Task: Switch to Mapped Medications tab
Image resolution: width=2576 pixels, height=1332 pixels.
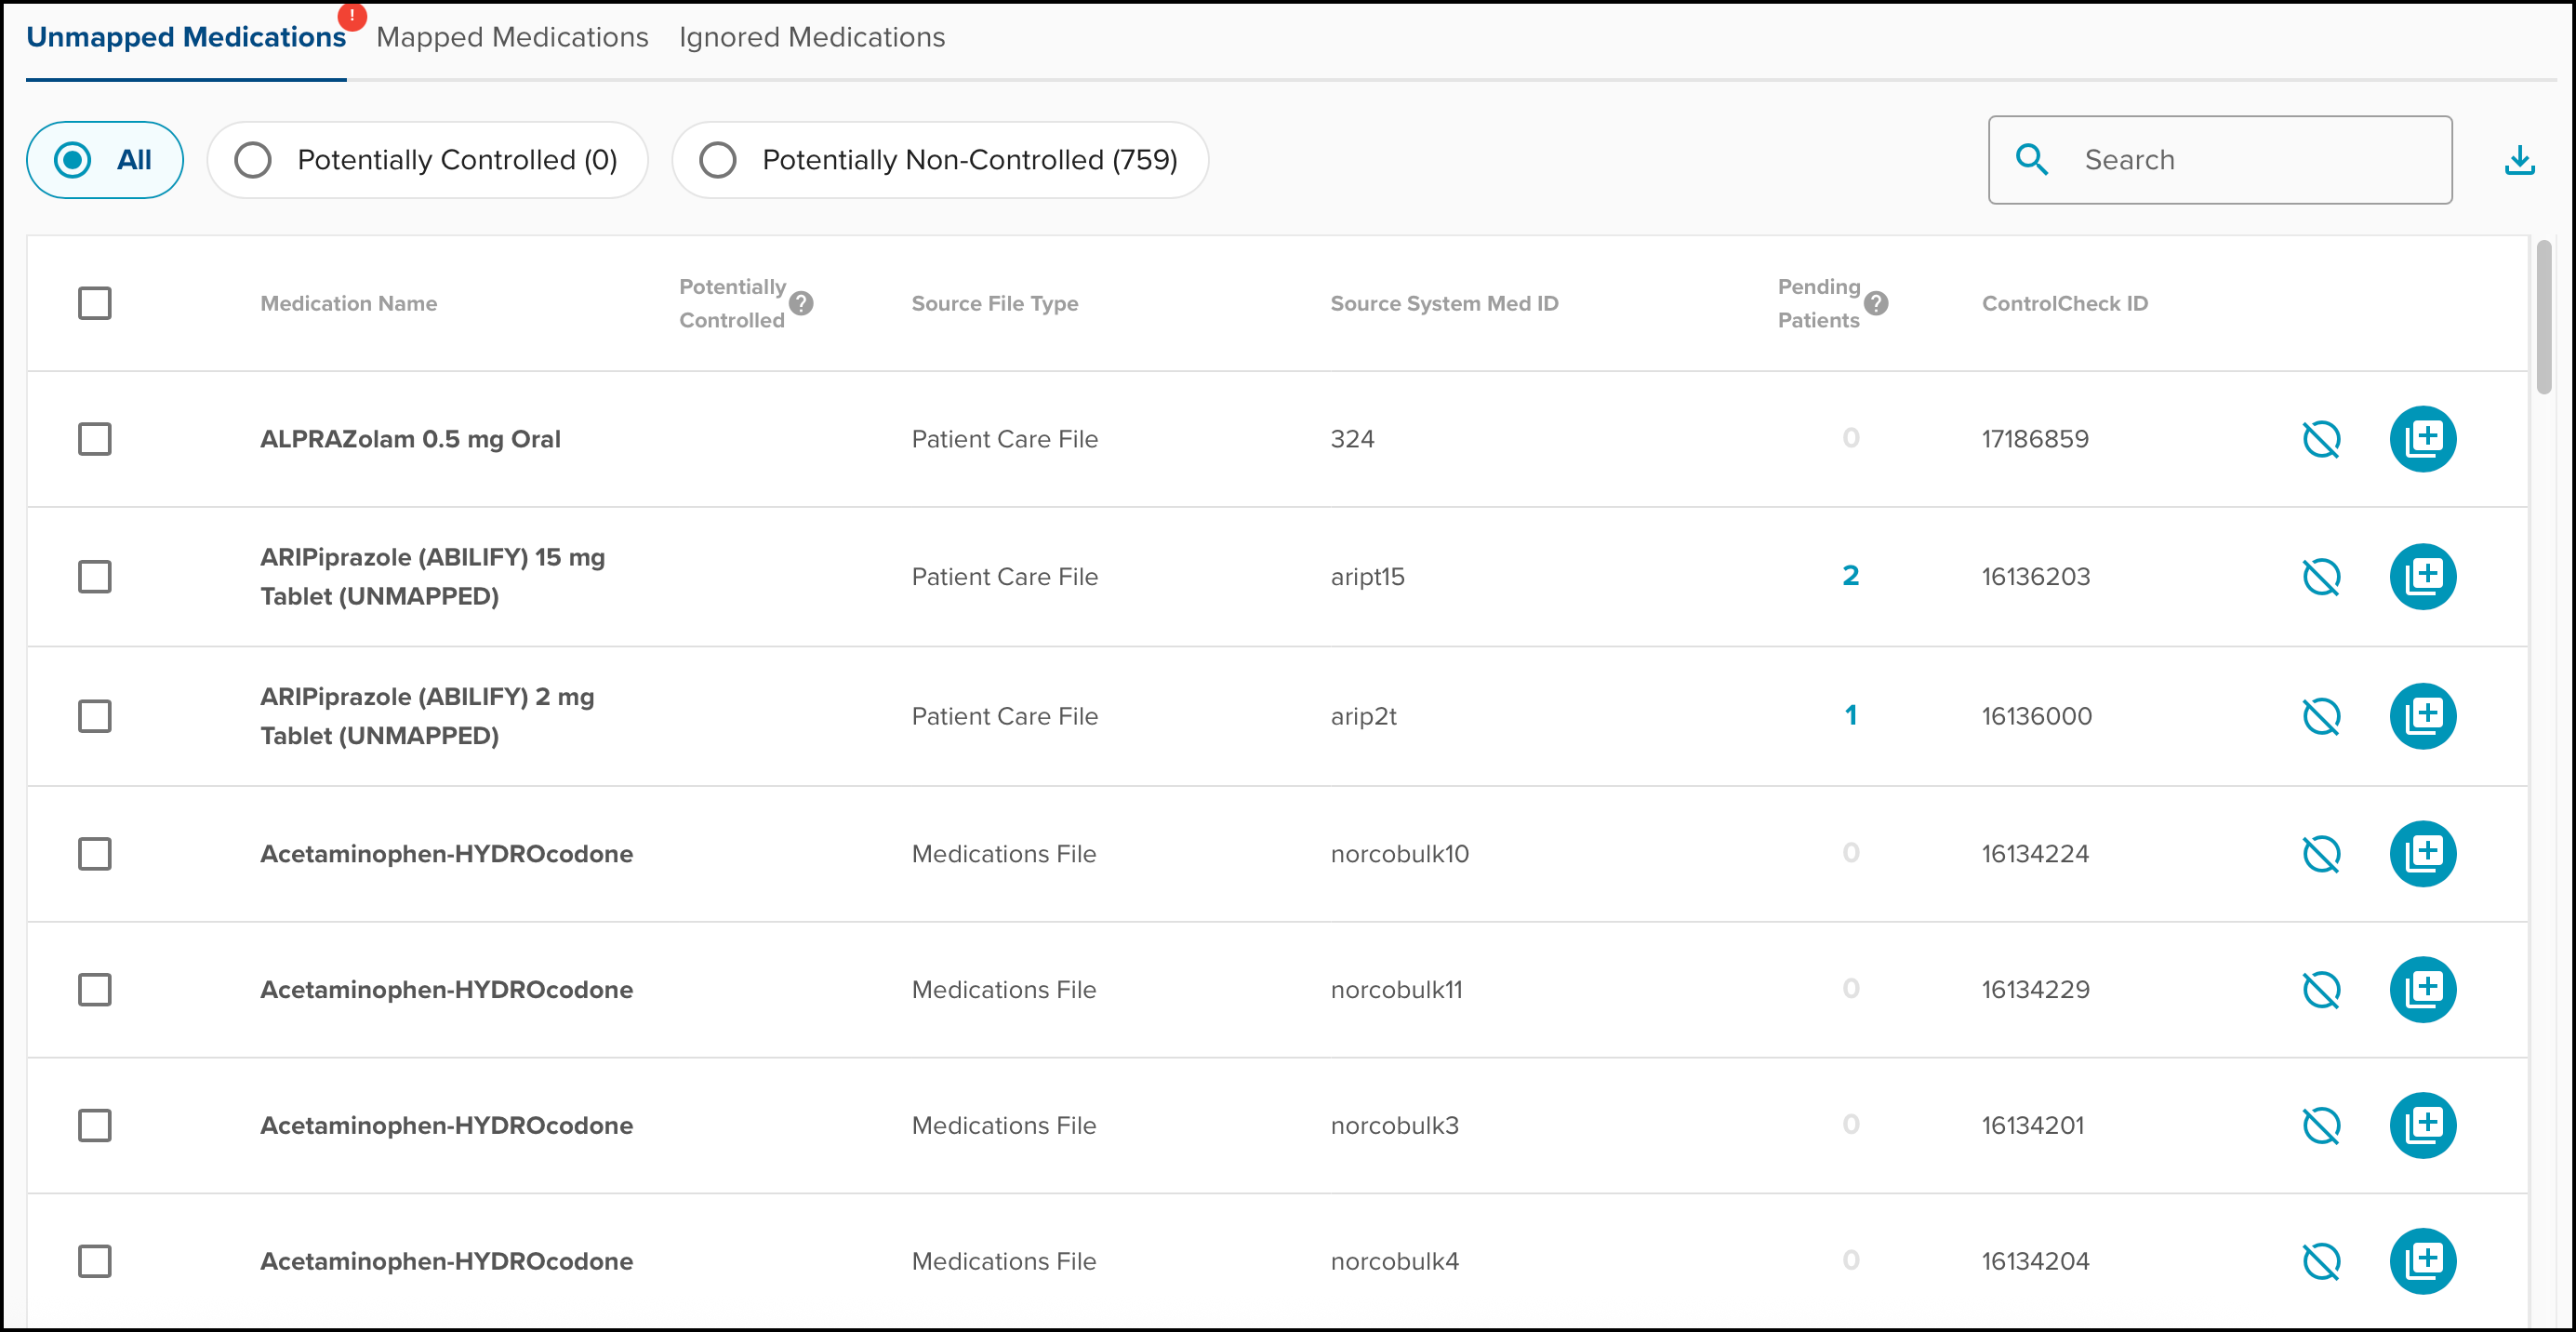Action: click(x=512, y=38)
